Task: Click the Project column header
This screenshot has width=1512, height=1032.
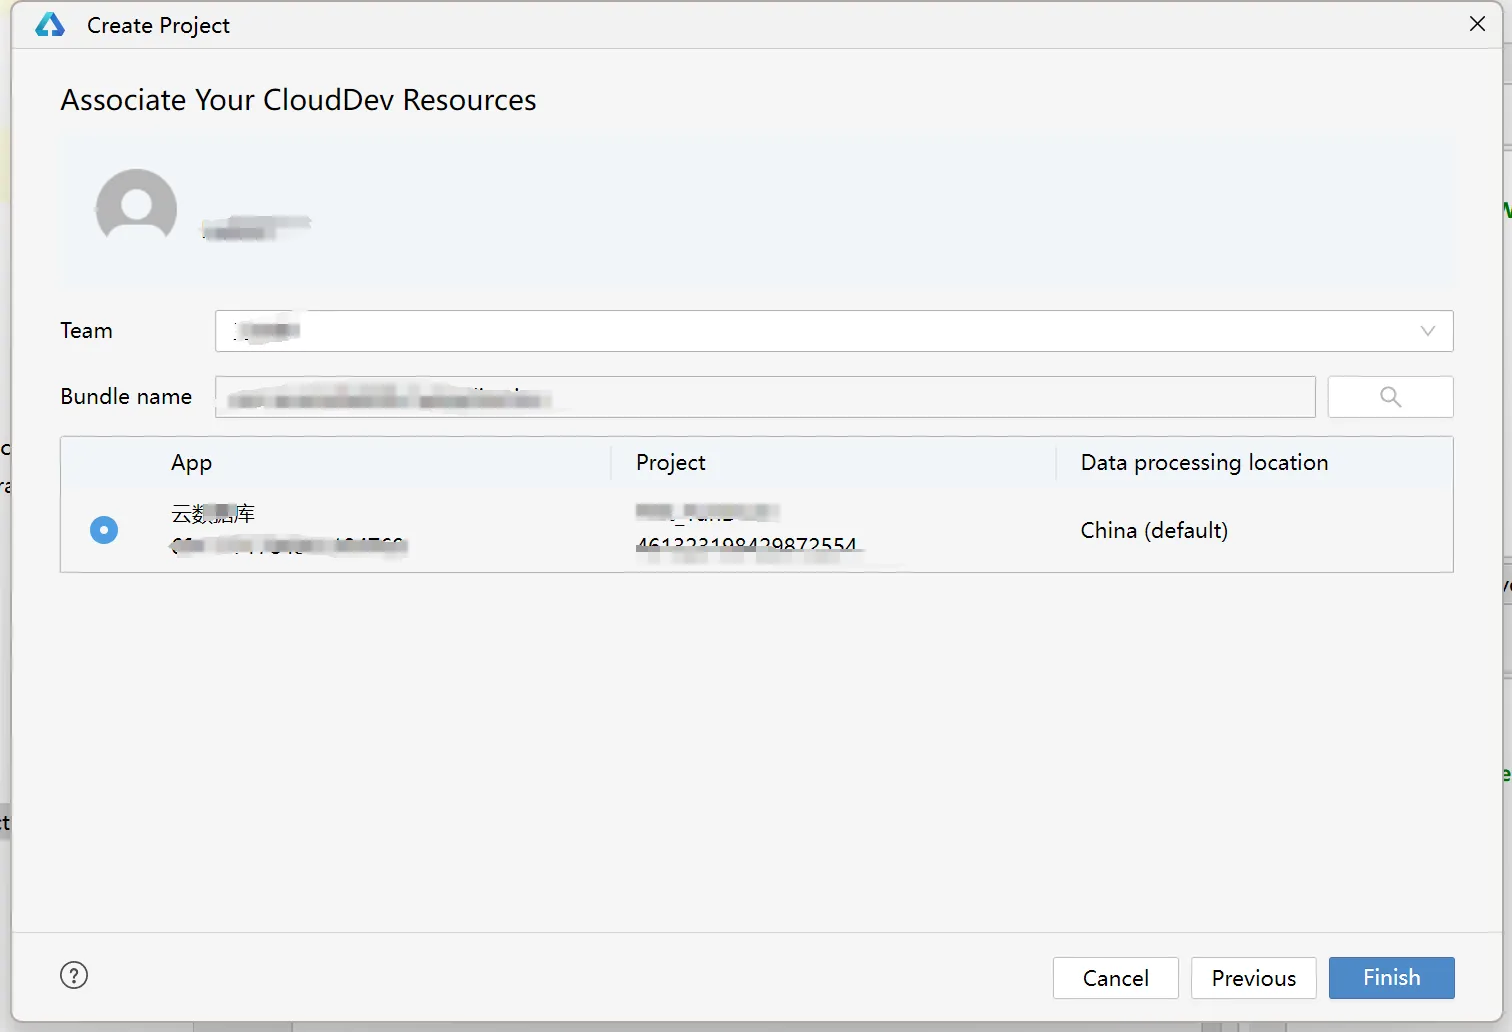Action: (x=670, y=462)
